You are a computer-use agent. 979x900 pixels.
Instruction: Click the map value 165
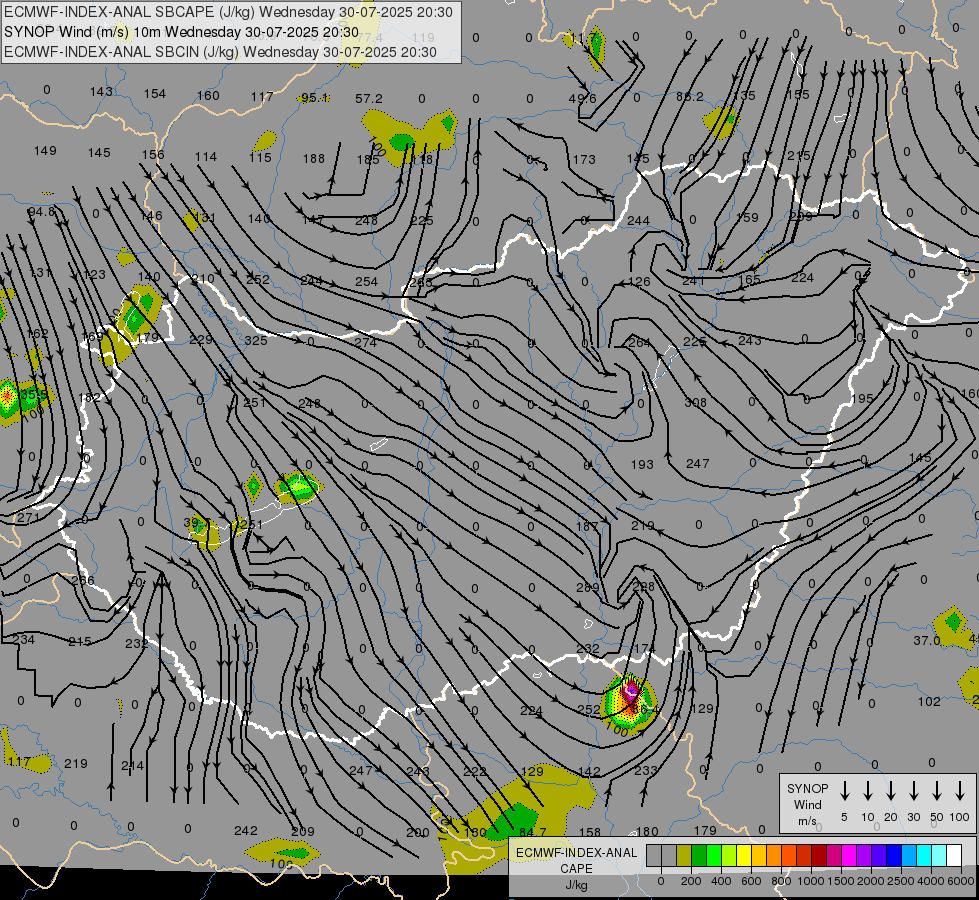tap(749, 280)
